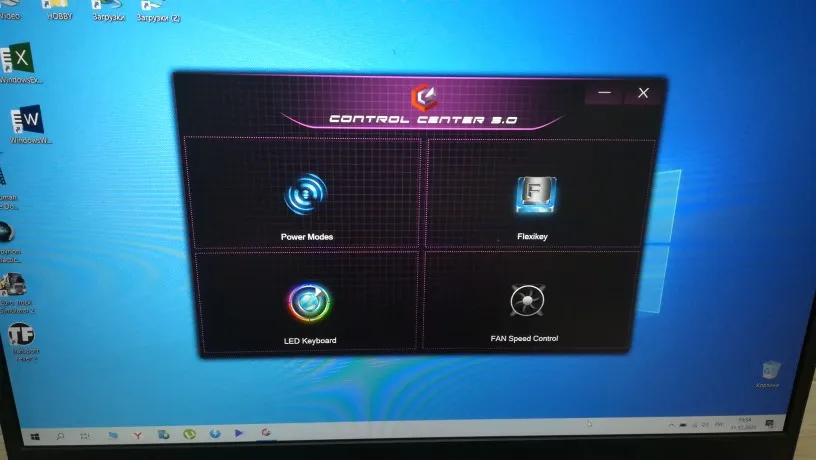Open the FAN Speed Control fan icon
This screenshot has width=816, height=460.
tap(527, 300)
